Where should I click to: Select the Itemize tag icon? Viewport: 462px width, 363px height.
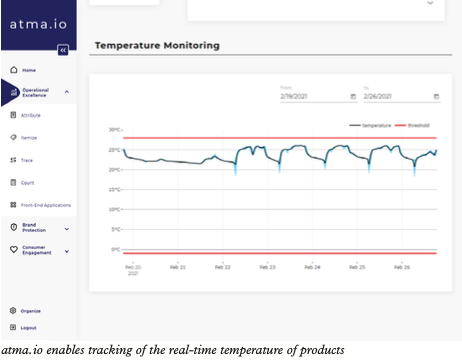click(x=13, y=137)
